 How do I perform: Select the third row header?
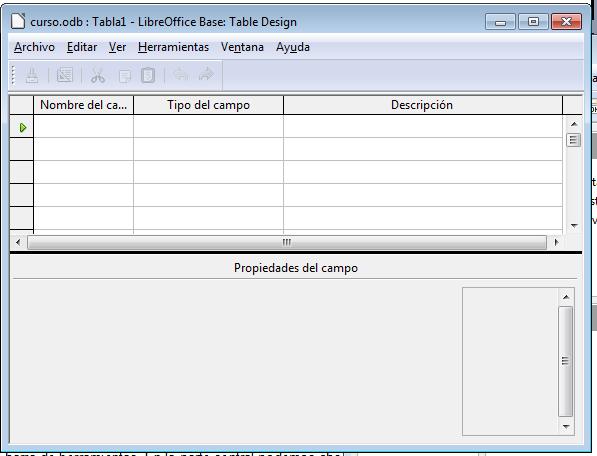tap(22, 172)
